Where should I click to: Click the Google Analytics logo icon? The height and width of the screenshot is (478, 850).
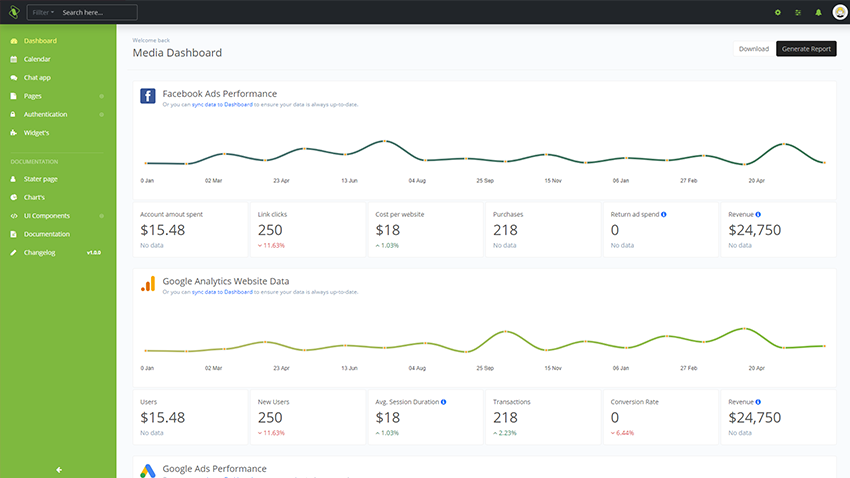coord(147,284)
